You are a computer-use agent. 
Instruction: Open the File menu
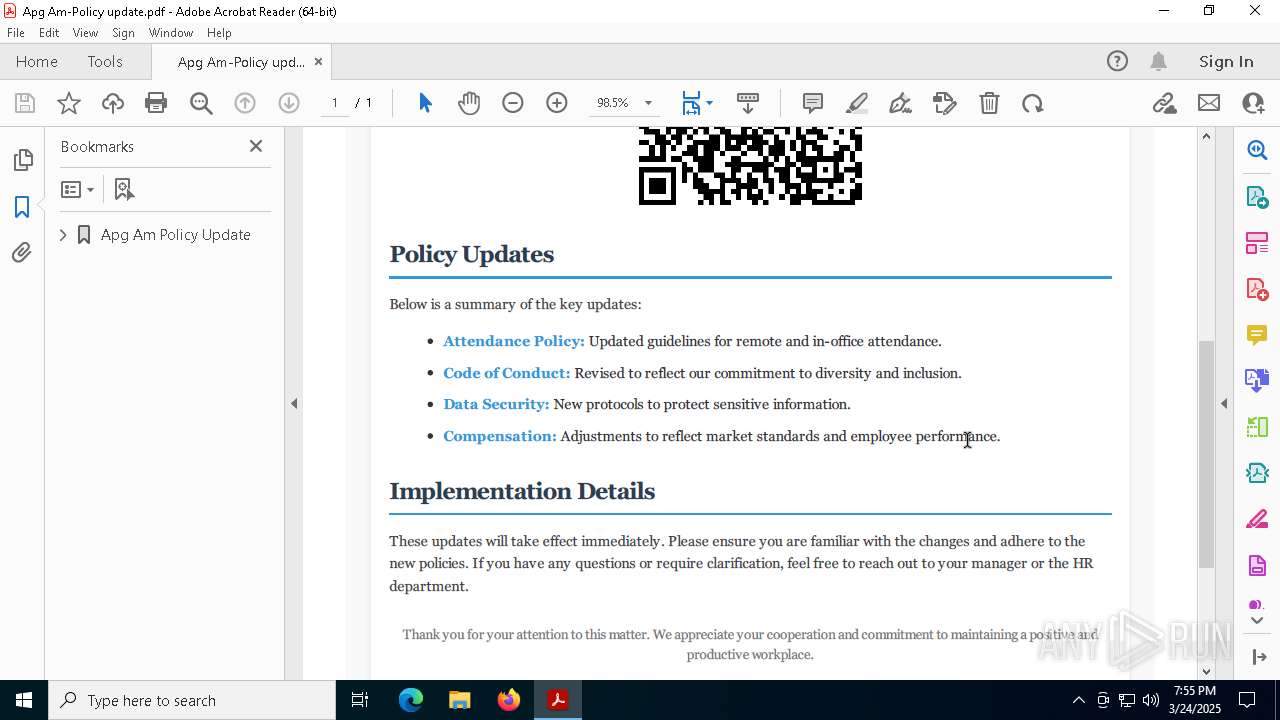click(x=16, y=33)
